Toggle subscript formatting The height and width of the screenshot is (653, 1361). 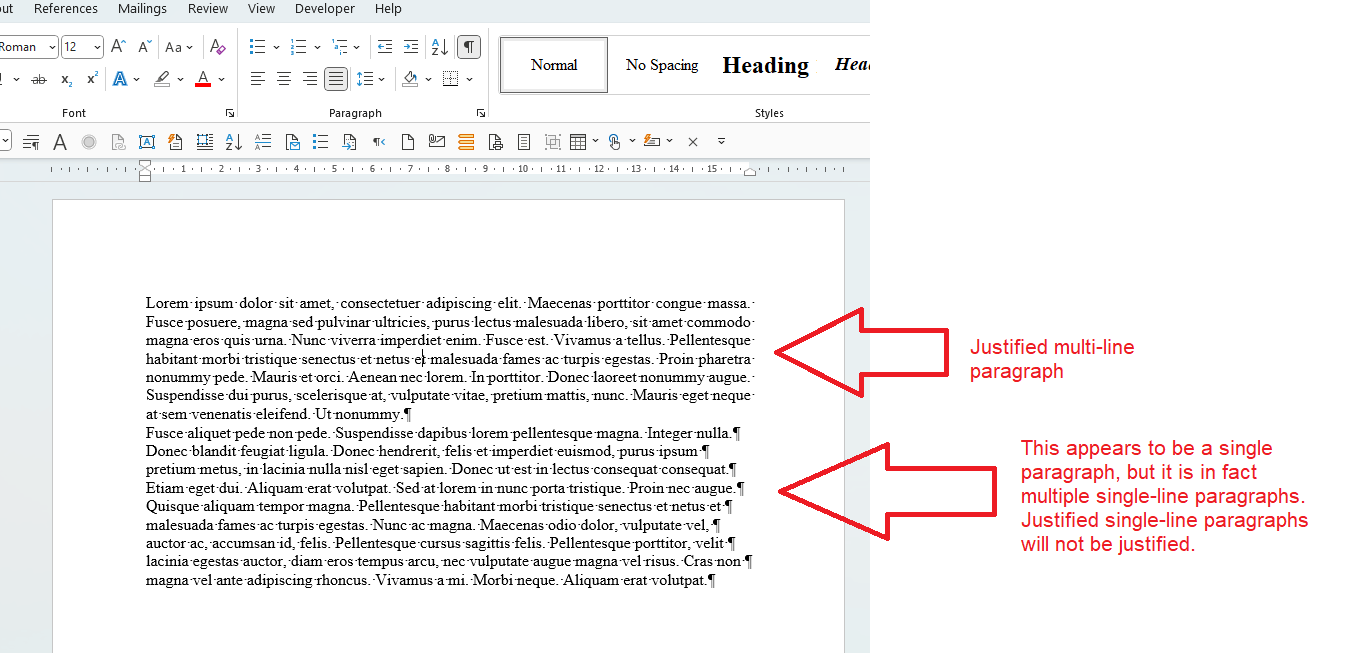66,79
